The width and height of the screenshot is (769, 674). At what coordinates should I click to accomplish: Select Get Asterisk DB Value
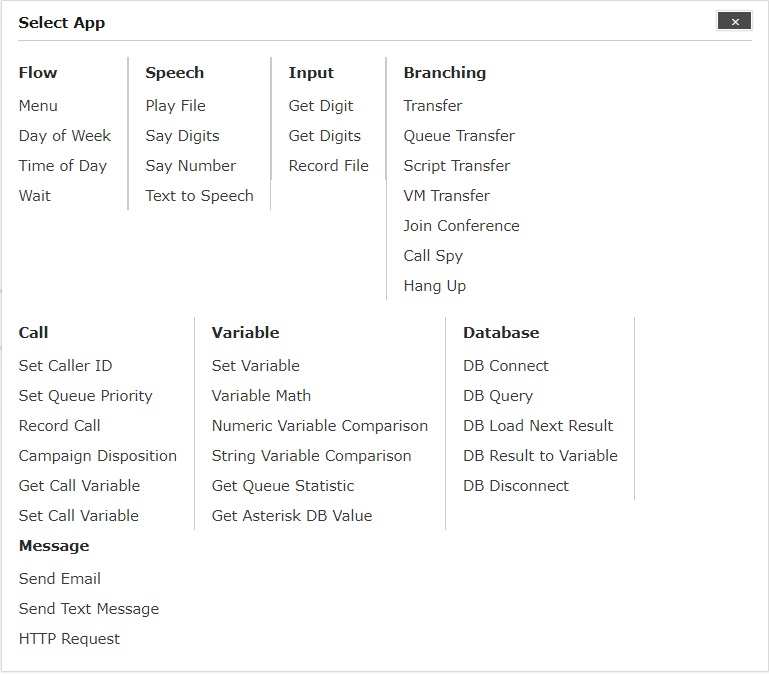(292, 516)
